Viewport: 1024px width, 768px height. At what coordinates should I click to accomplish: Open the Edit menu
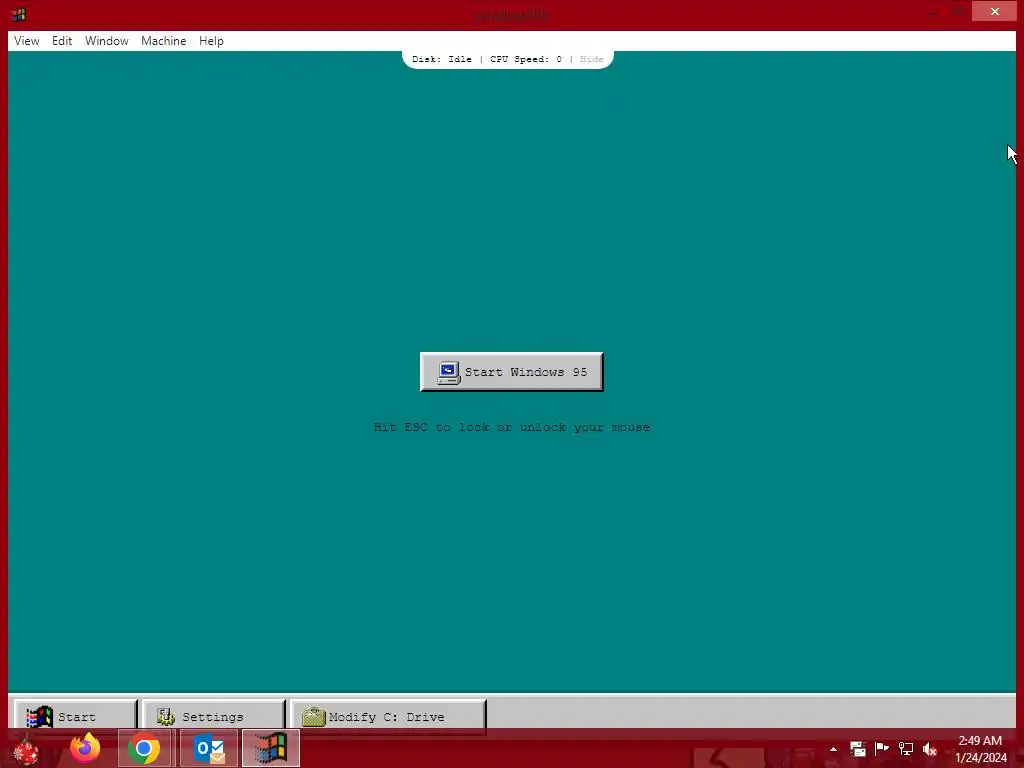[x=62, y=40]
